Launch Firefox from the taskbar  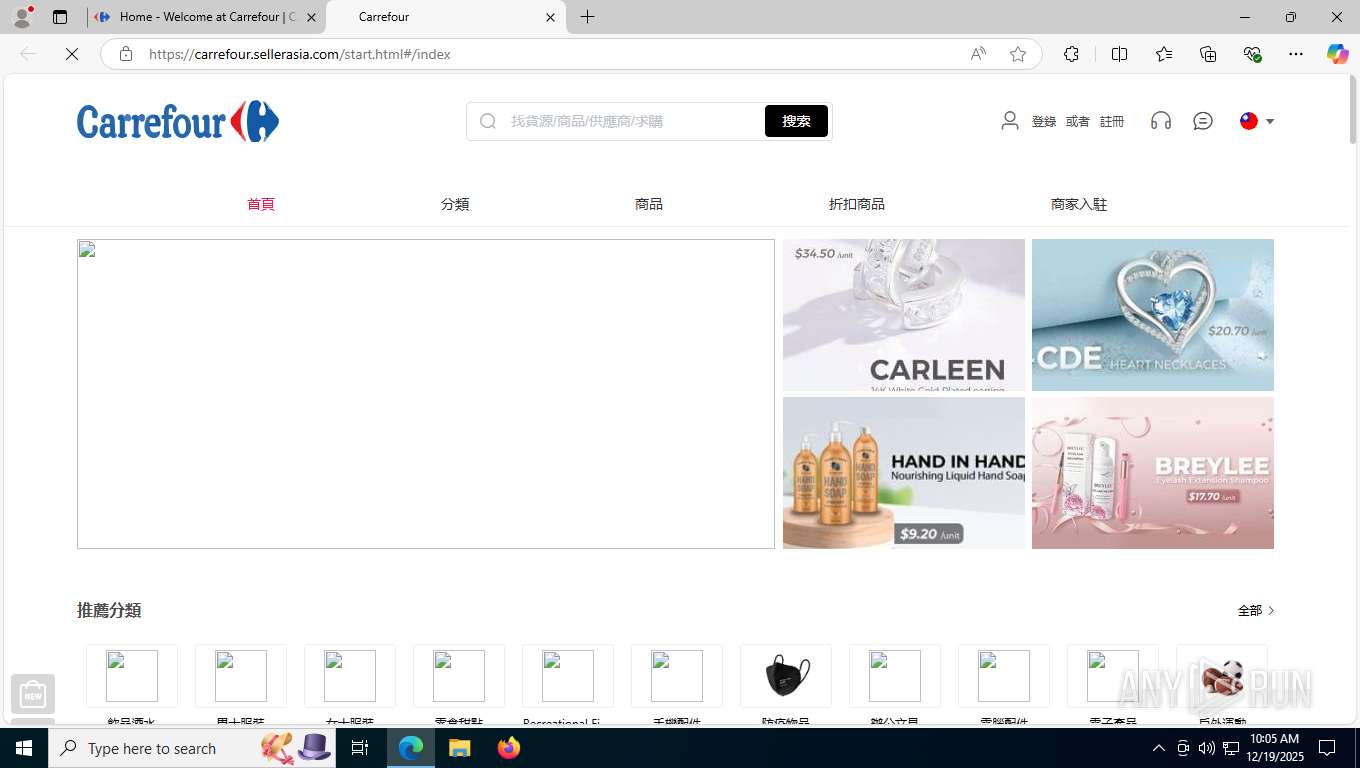(x=509, y=748)
